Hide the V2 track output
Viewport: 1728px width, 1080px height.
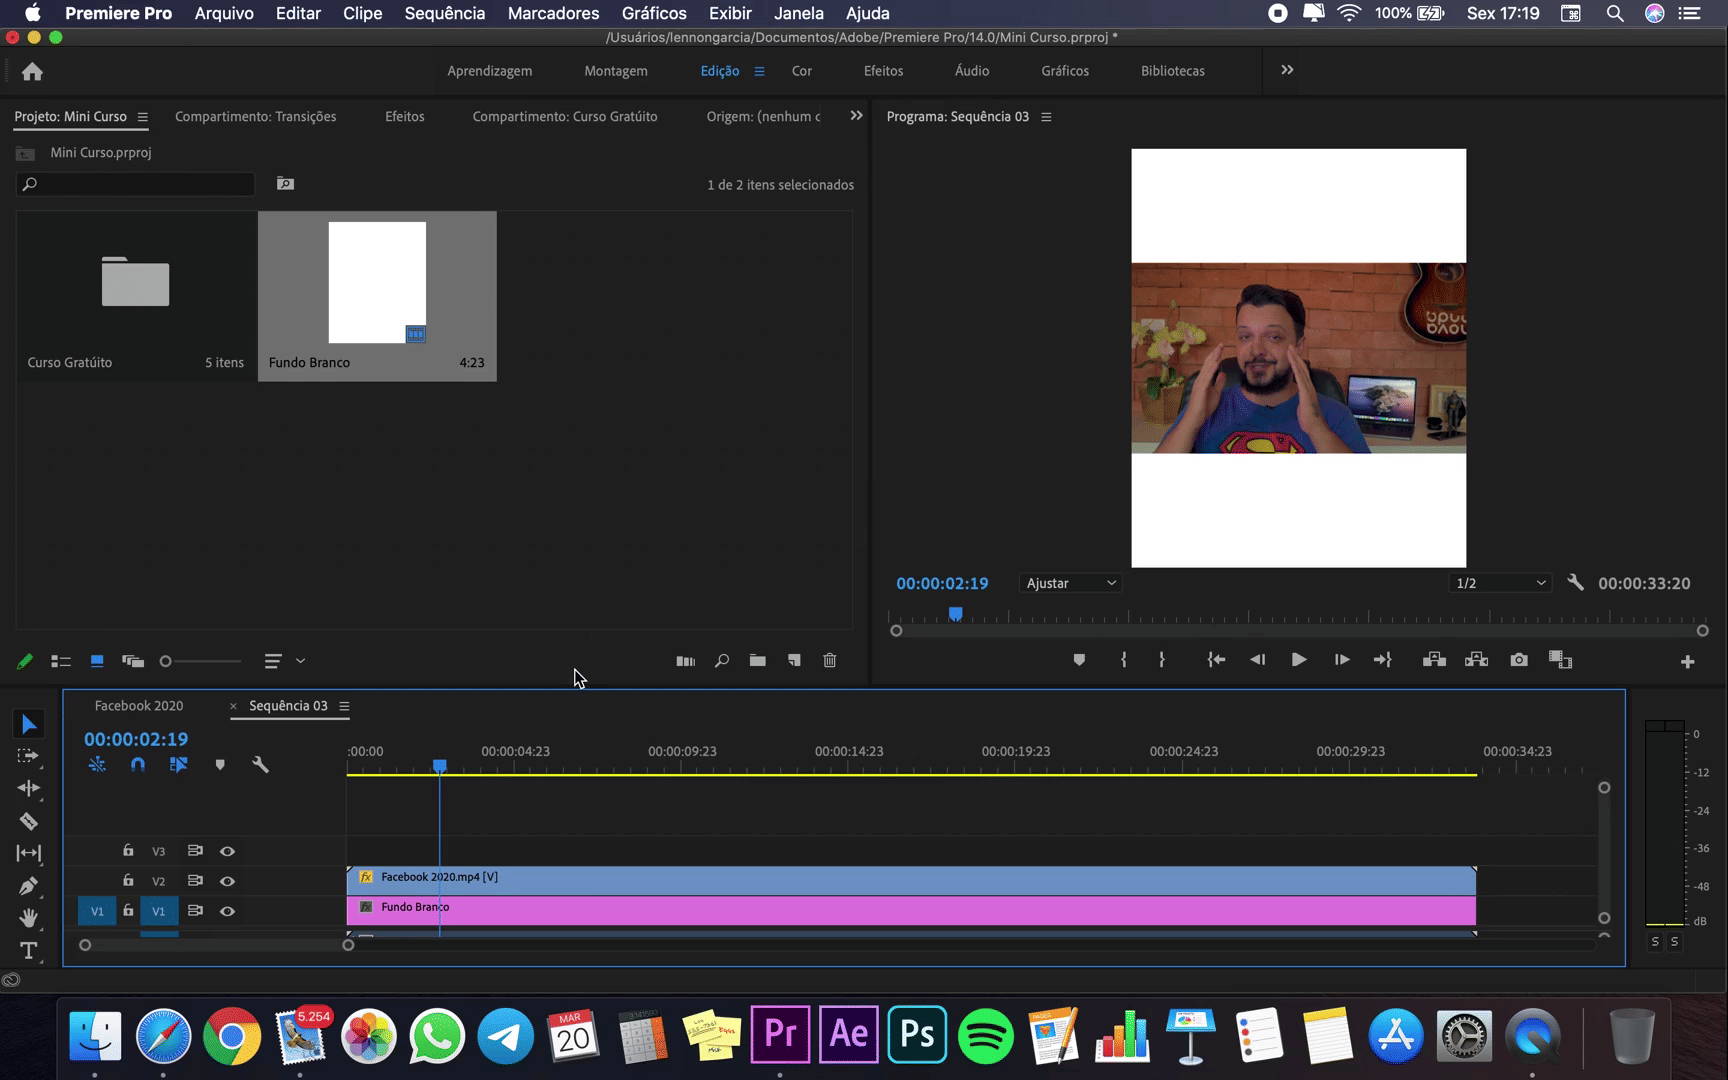[x=227, y=881]
